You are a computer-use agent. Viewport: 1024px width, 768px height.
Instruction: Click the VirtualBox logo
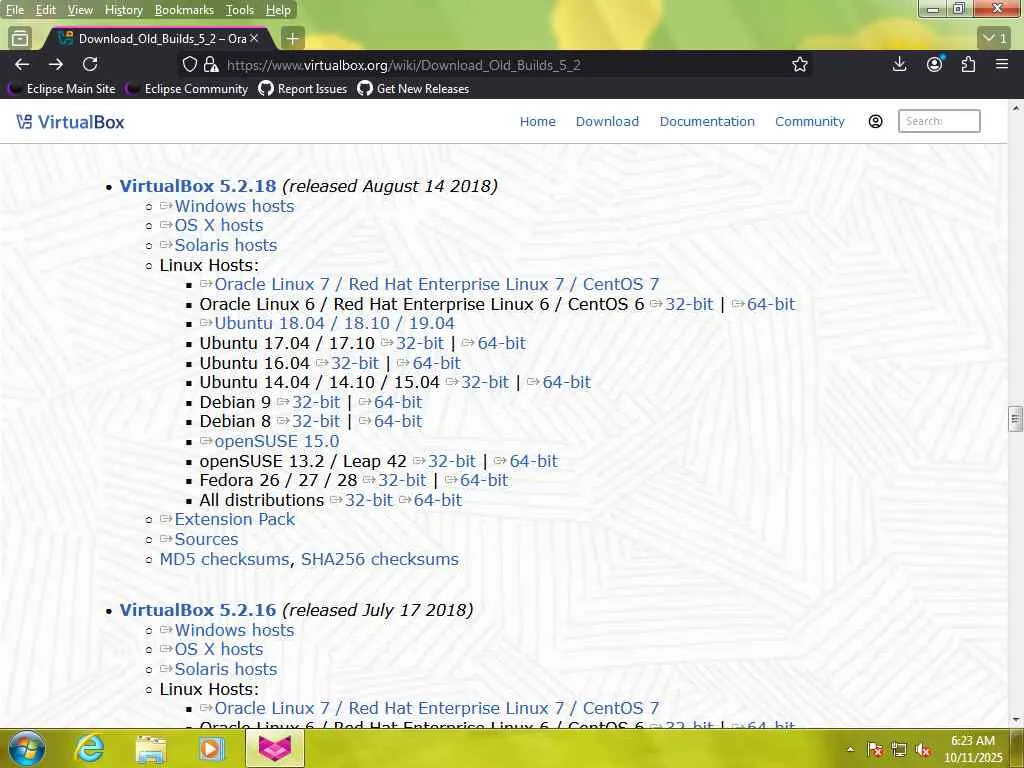tap(70, 122)
